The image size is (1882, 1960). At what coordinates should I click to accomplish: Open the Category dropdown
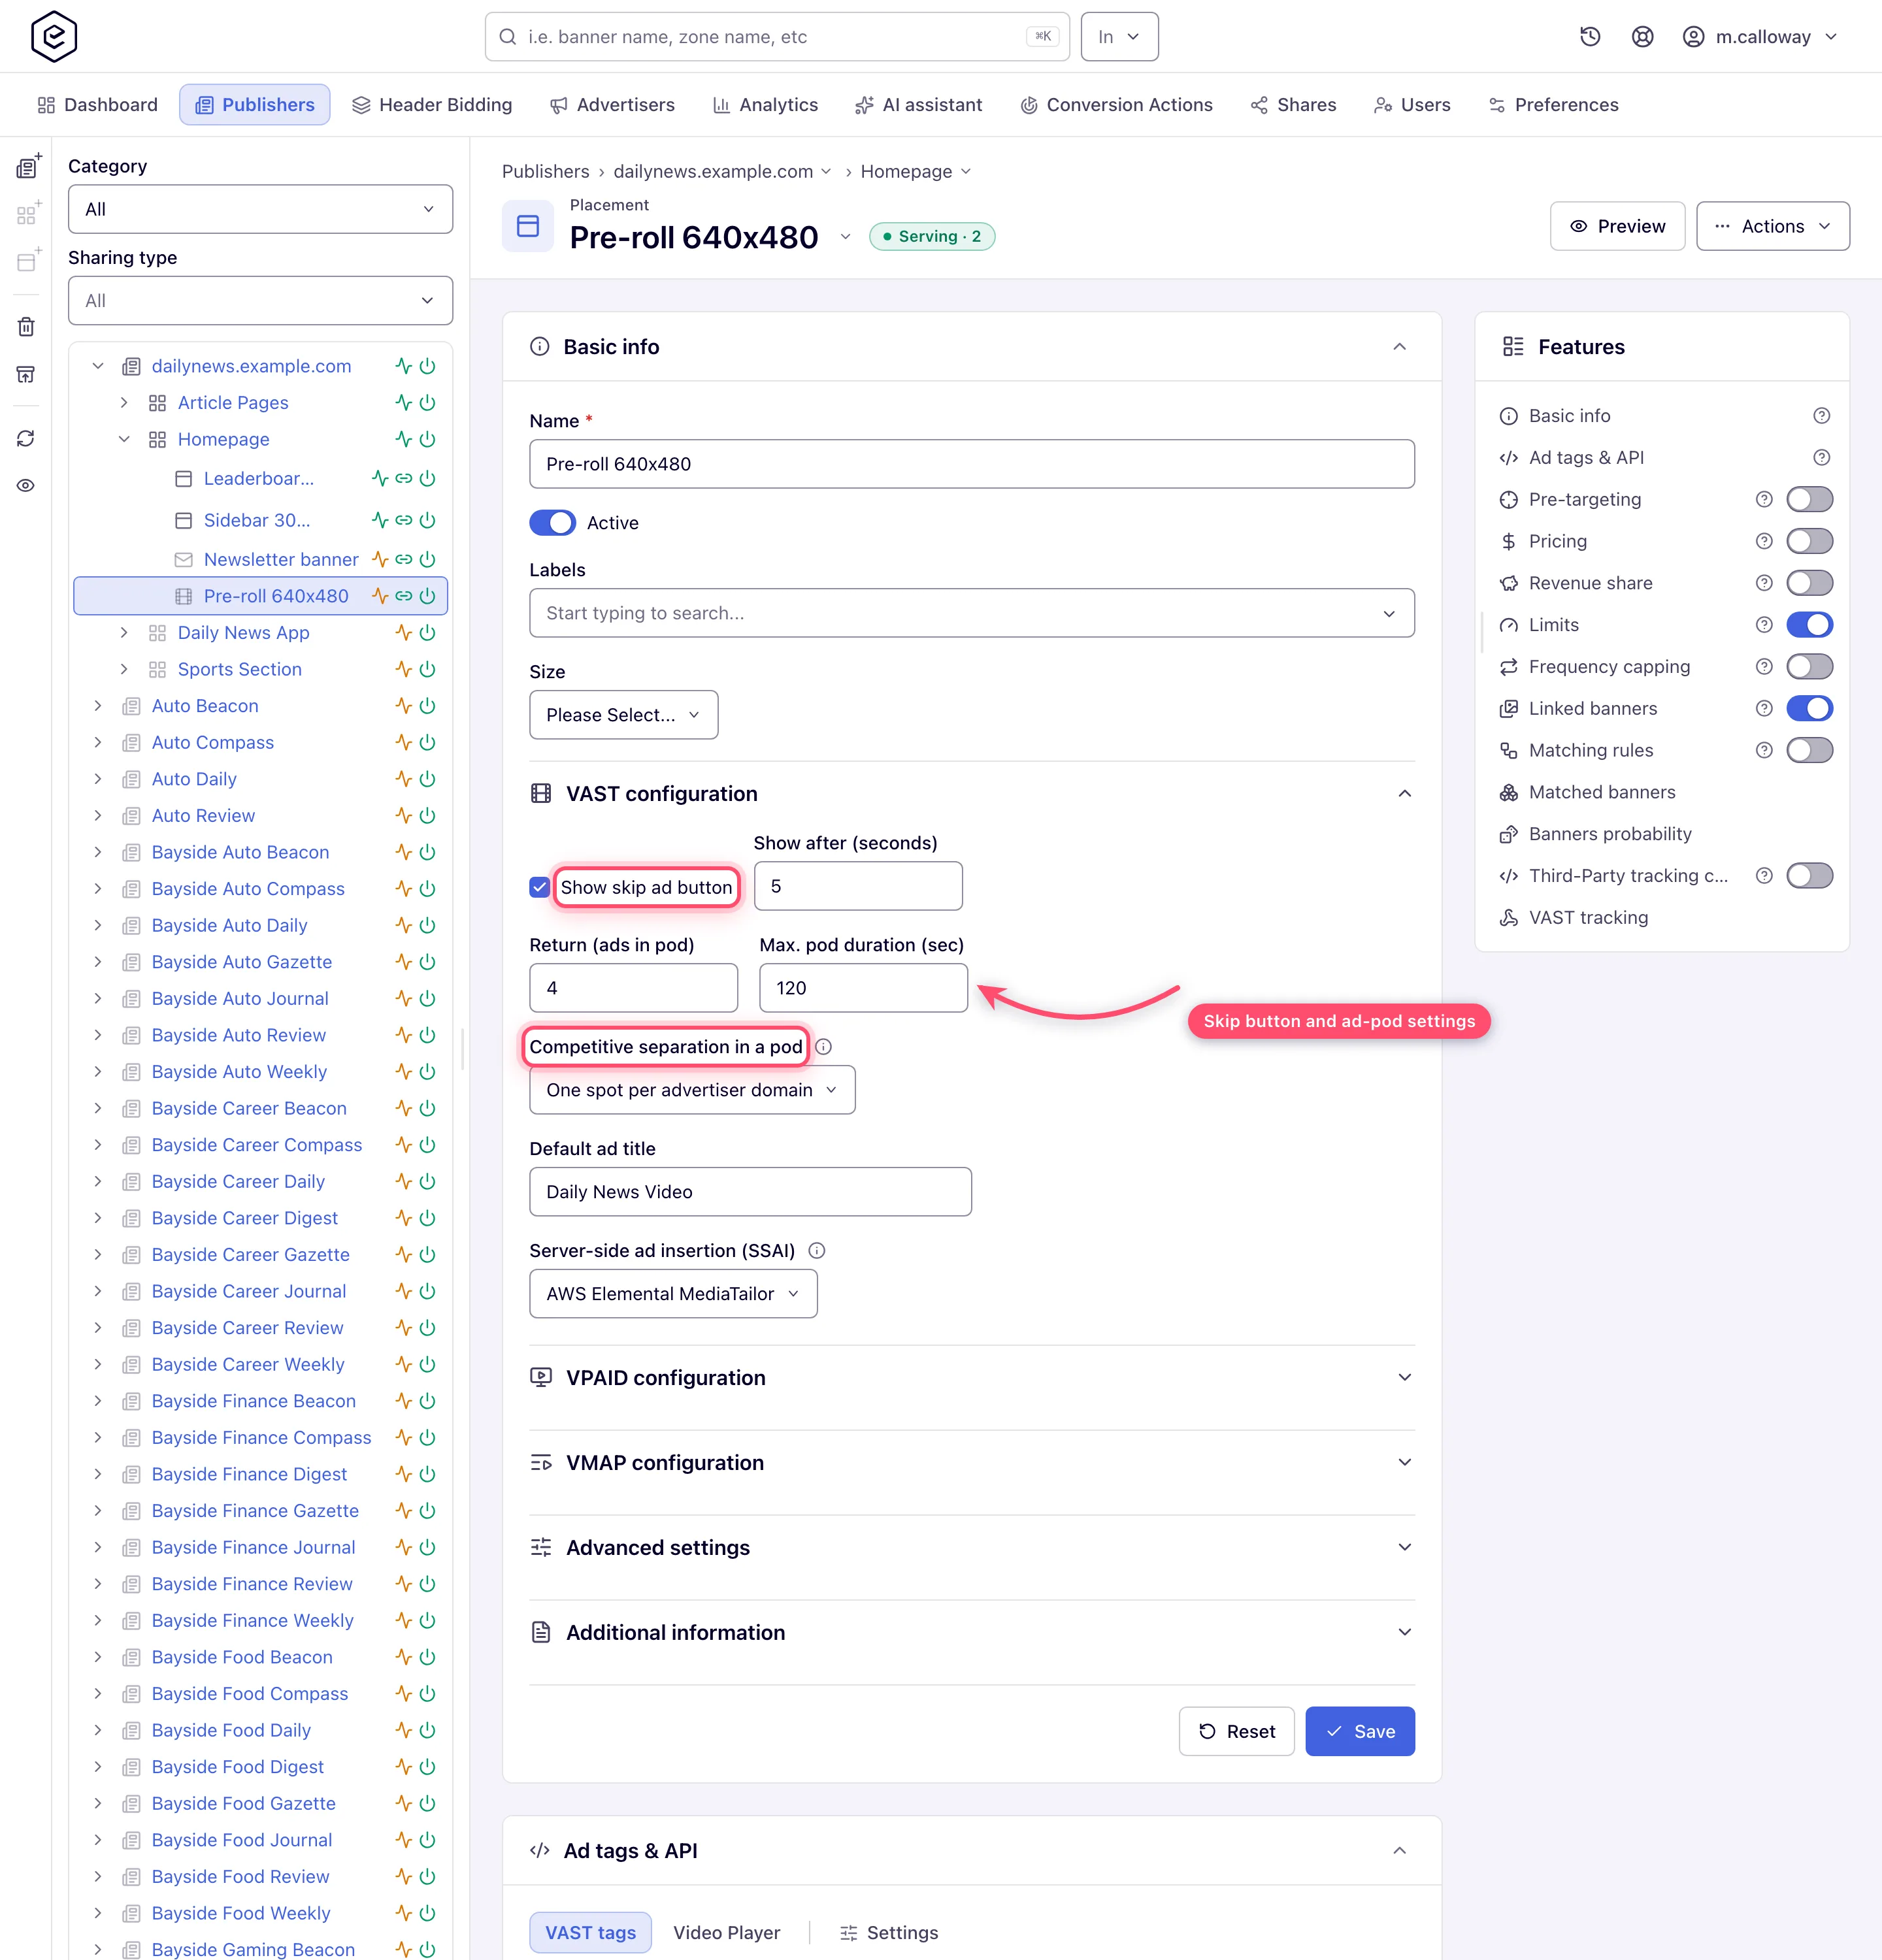point(260,209)
